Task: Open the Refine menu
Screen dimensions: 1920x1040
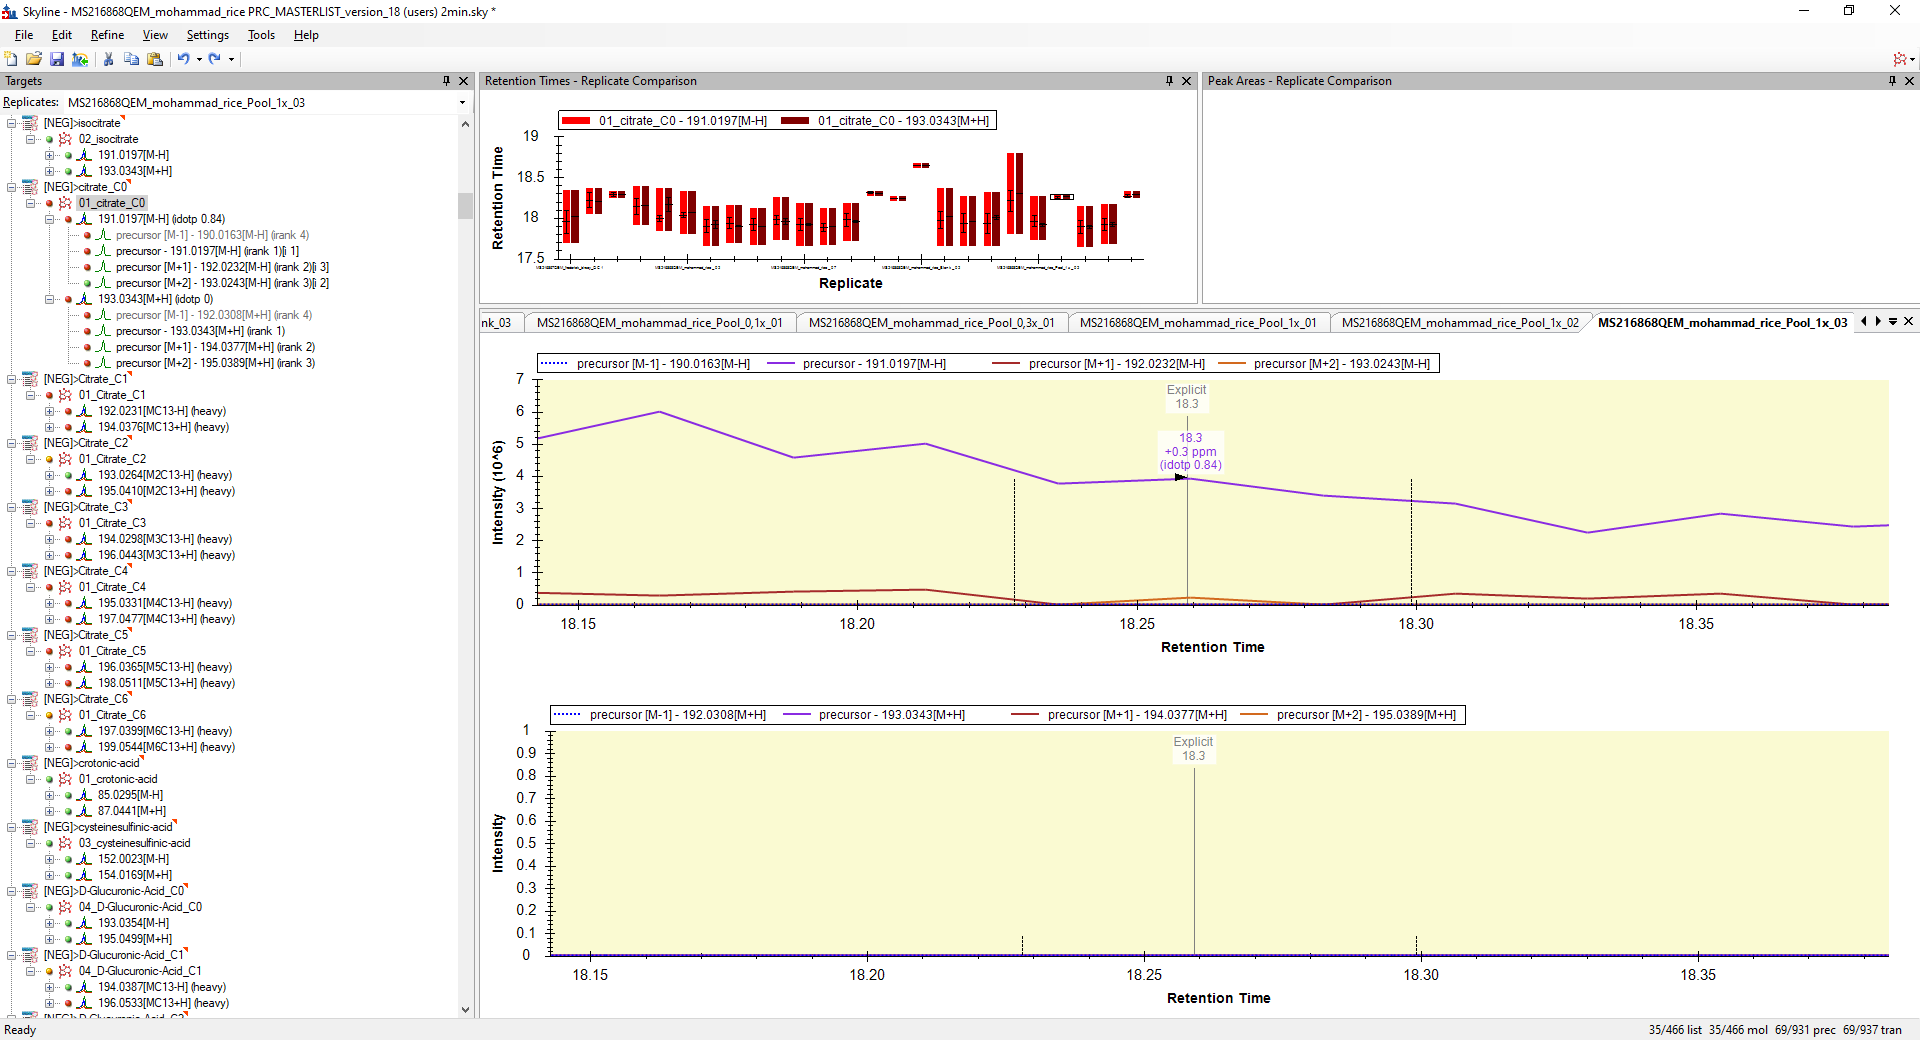Action: pyautogui.click(x=107, y=35)
